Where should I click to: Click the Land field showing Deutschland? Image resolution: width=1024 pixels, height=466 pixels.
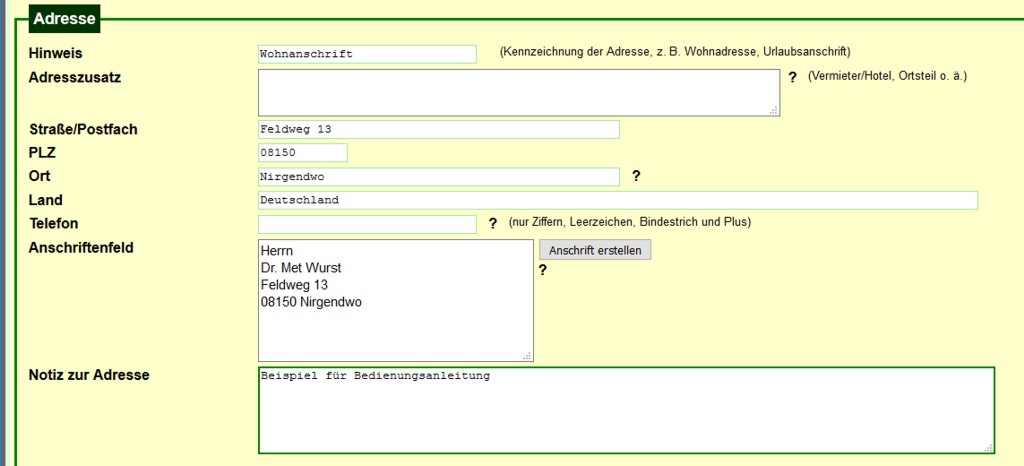[x=617, y=200]
